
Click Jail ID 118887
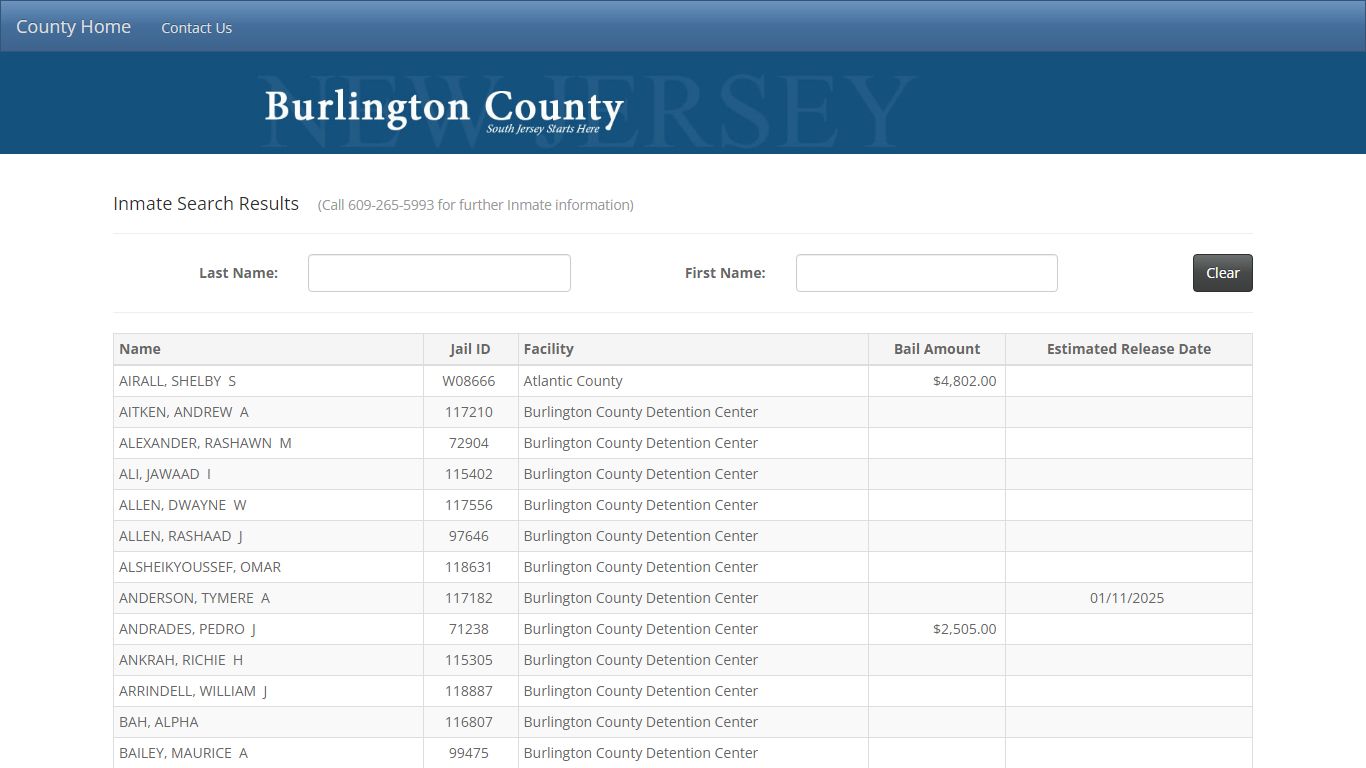pos(469,691)
